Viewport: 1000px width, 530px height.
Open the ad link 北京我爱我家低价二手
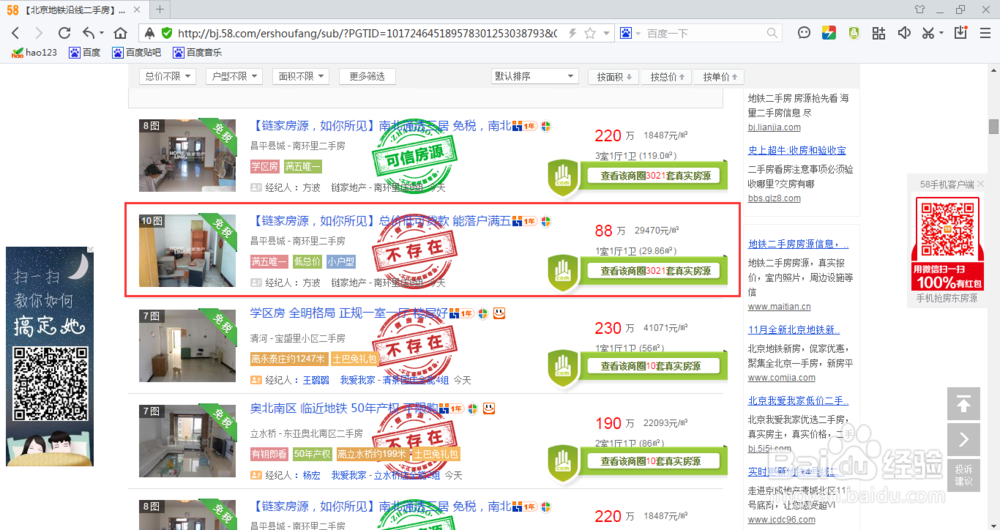[x=798, y=401]
